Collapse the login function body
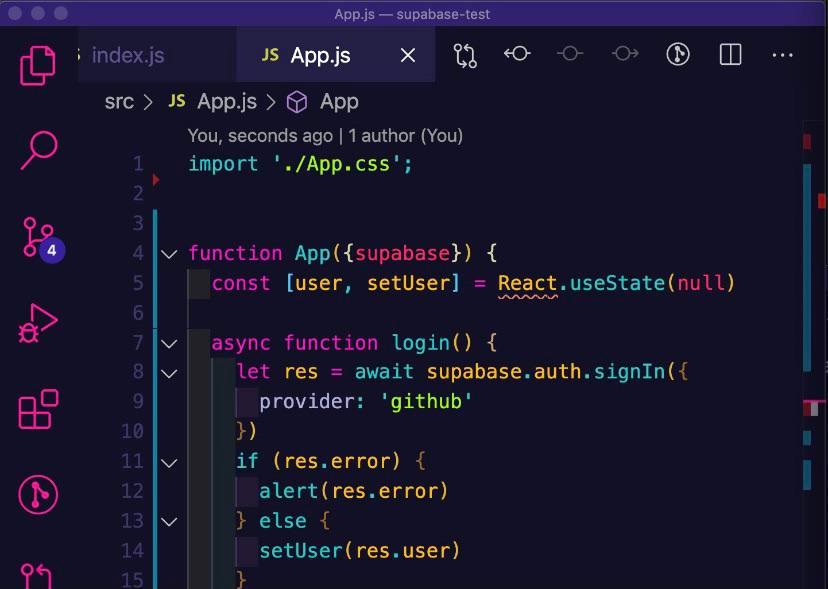 pos(168,342)
